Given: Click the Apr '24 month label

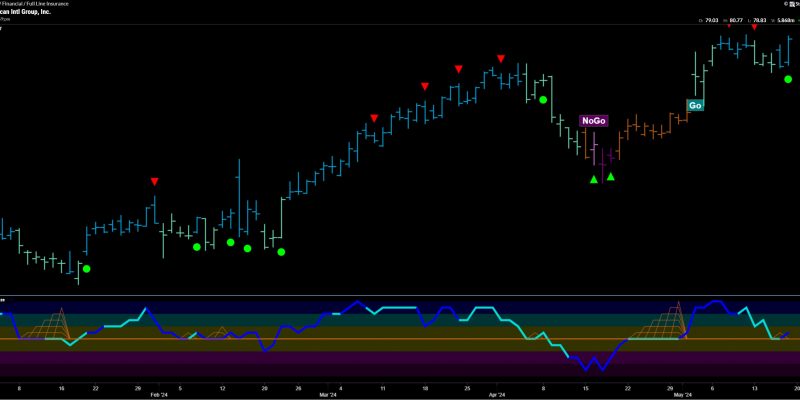Looking at the screenshot, I should tap(496, 395).
